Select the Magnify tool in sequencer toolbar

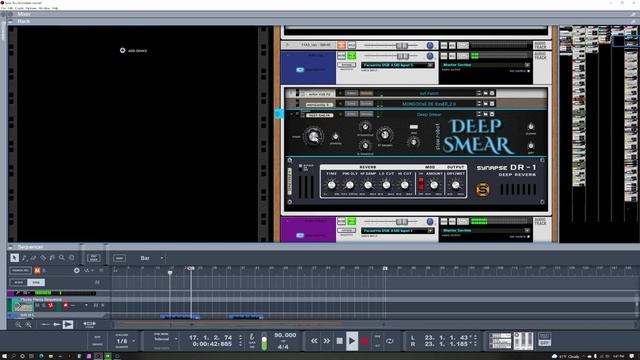click(62, 258)
